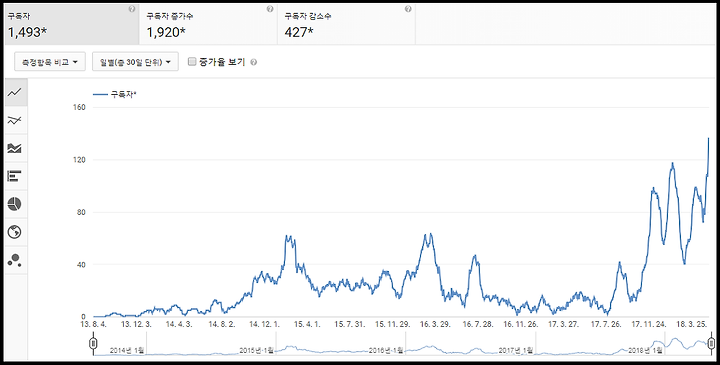Open the 측정항목 비교 dropdown

tap(50, 62)
